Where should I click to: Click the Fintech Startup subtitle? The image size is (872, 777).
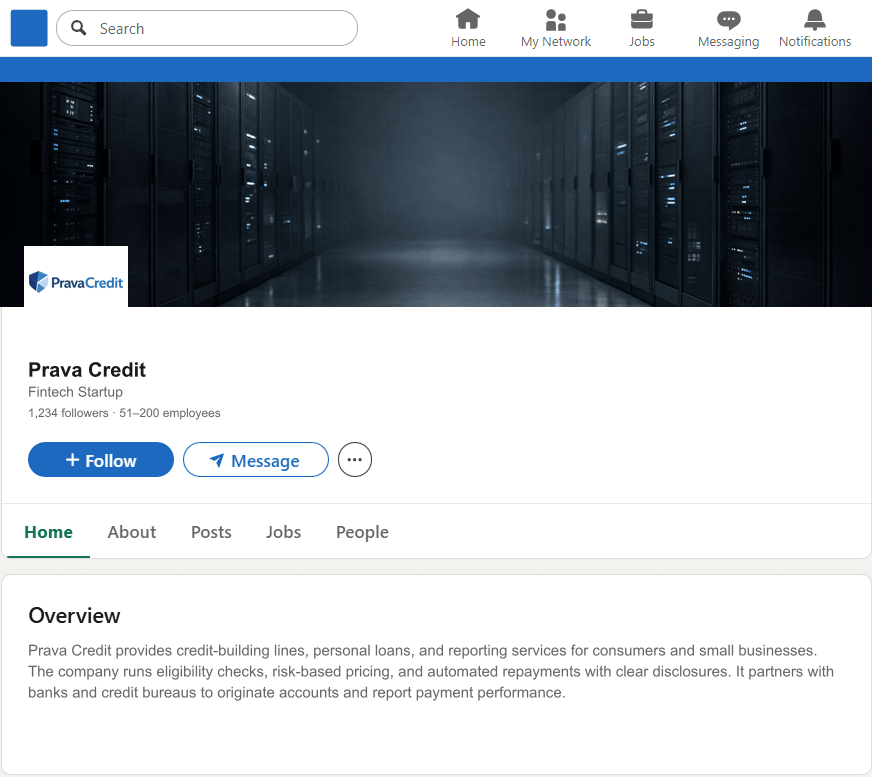point(76,392)
